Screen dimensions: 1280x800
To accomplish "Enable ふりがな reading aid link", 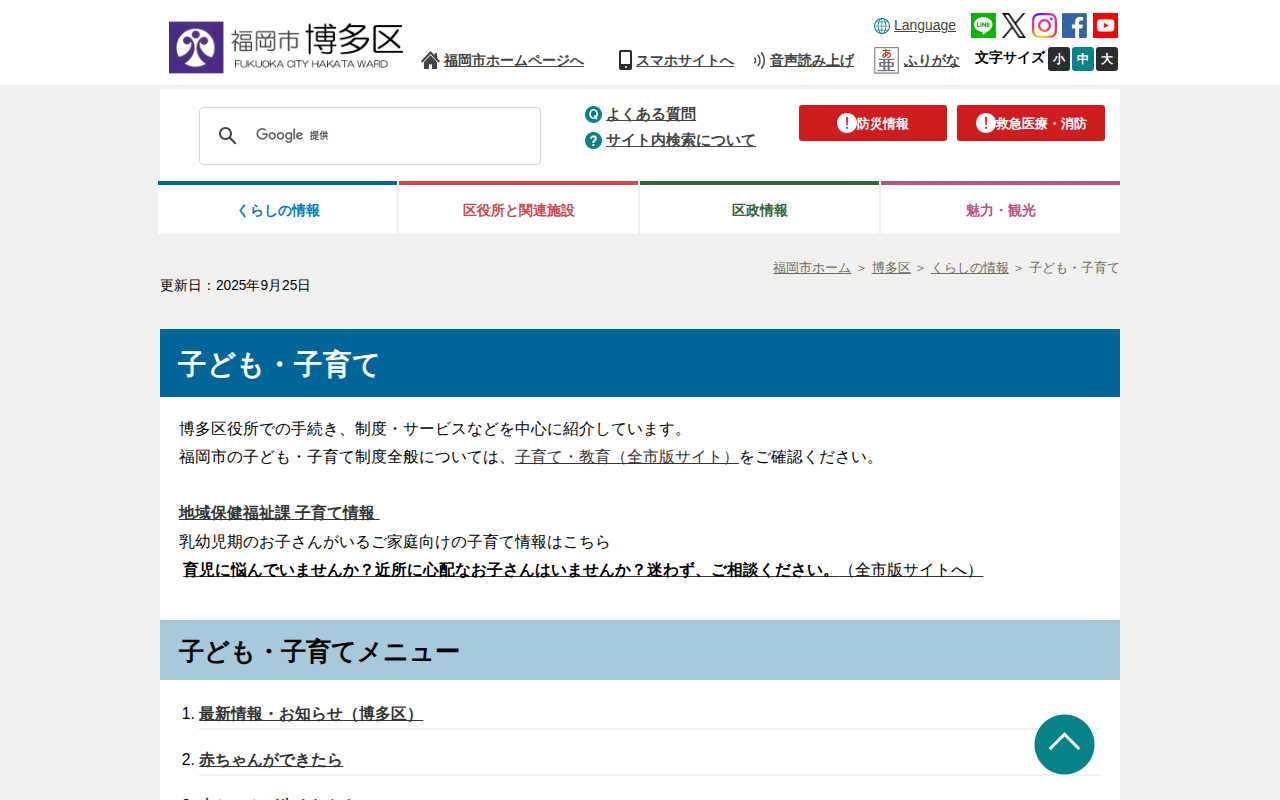I will pos(932,60).
